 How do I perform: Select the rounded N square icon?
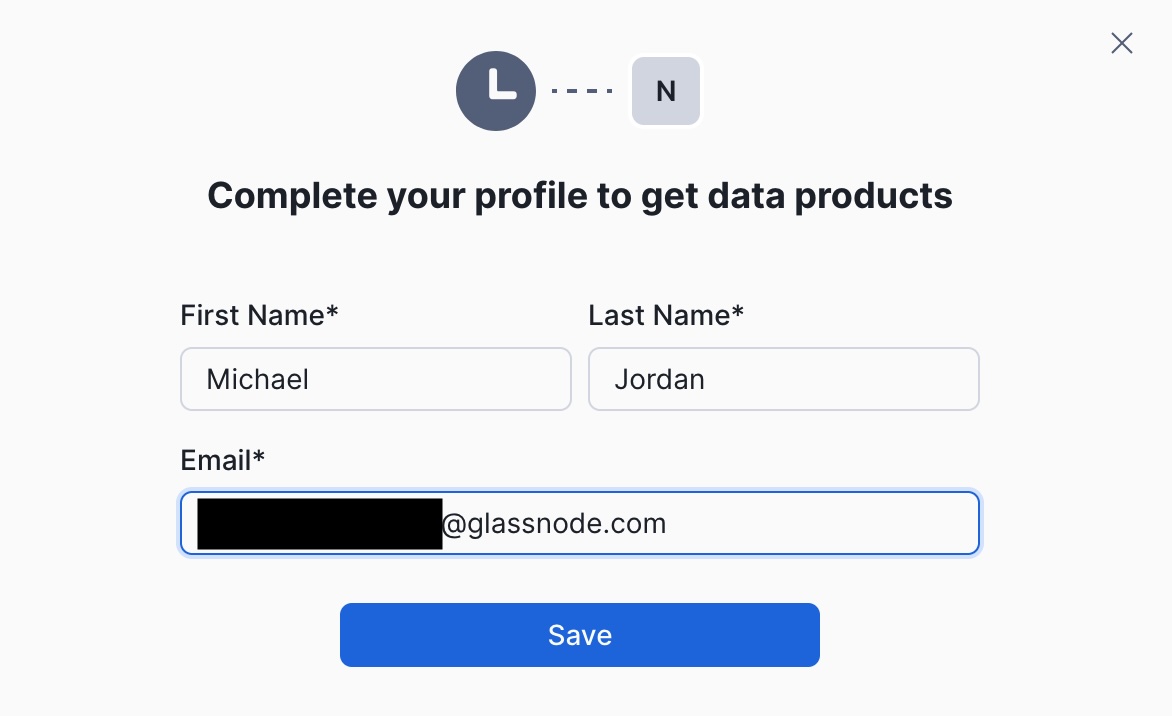click(x=665, y=91)
